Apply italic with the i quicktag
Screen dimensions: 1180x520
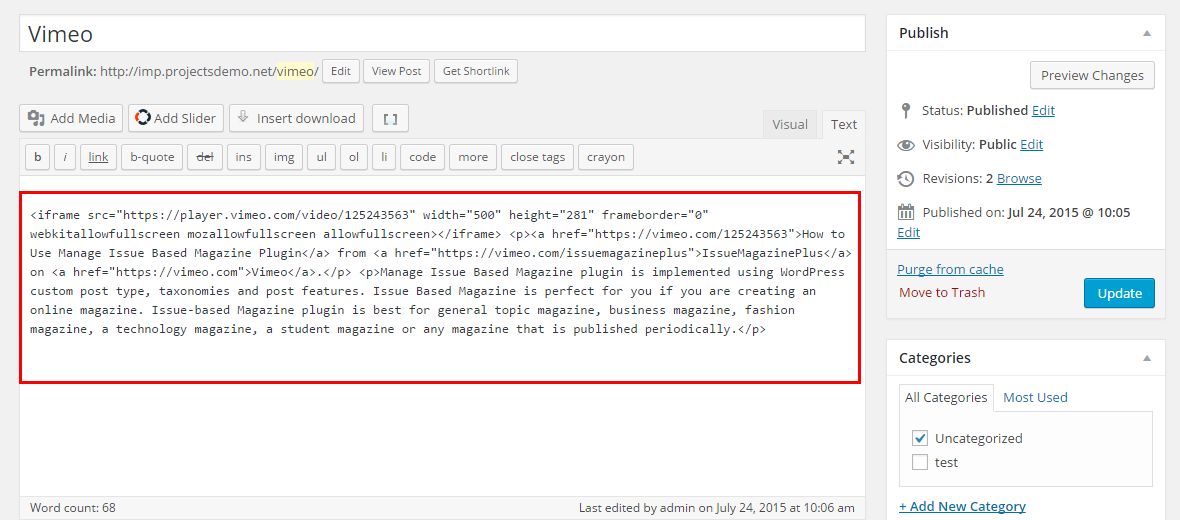pyautogui.click(x=65, y=157)
